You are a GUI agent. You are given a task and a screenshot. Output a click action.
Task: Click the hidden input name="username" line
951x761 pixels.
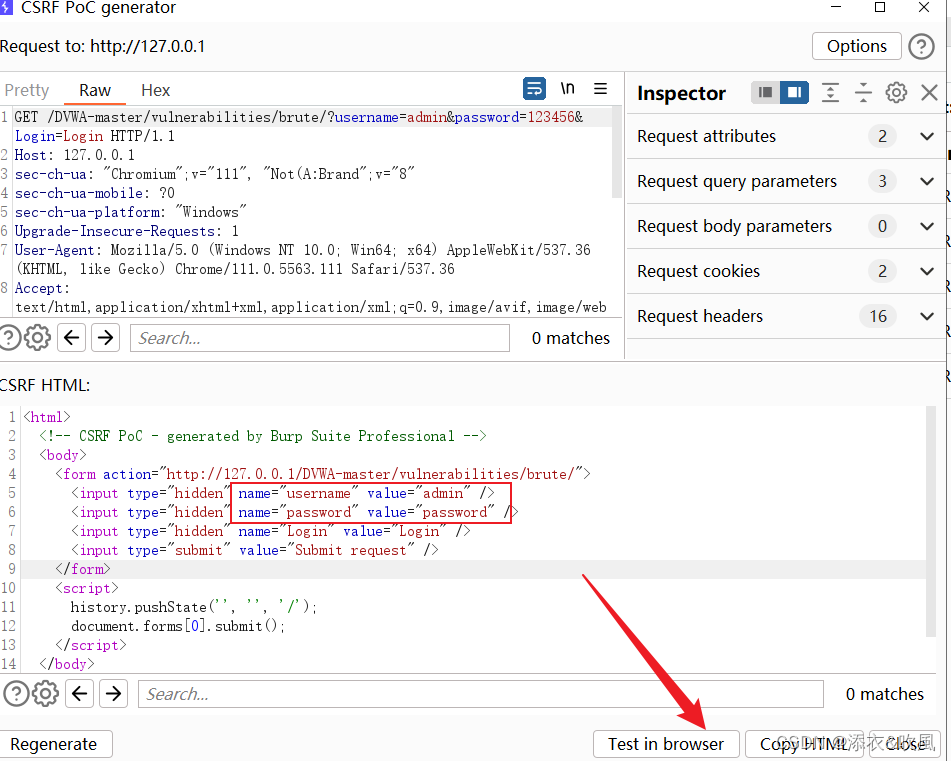point(283,493)
